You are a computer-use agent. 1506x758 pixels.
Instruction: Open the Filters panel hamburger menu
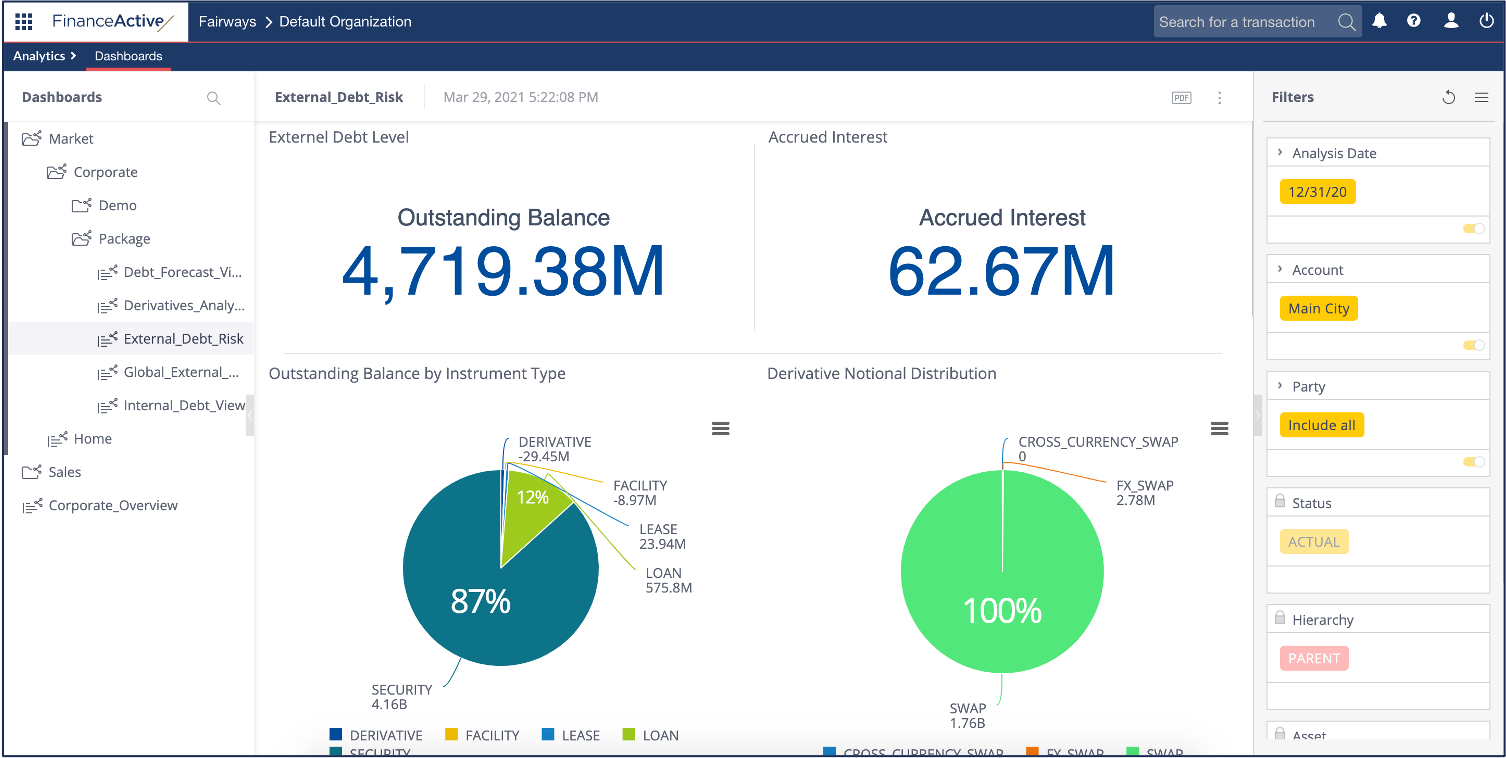pos(1482,98)
